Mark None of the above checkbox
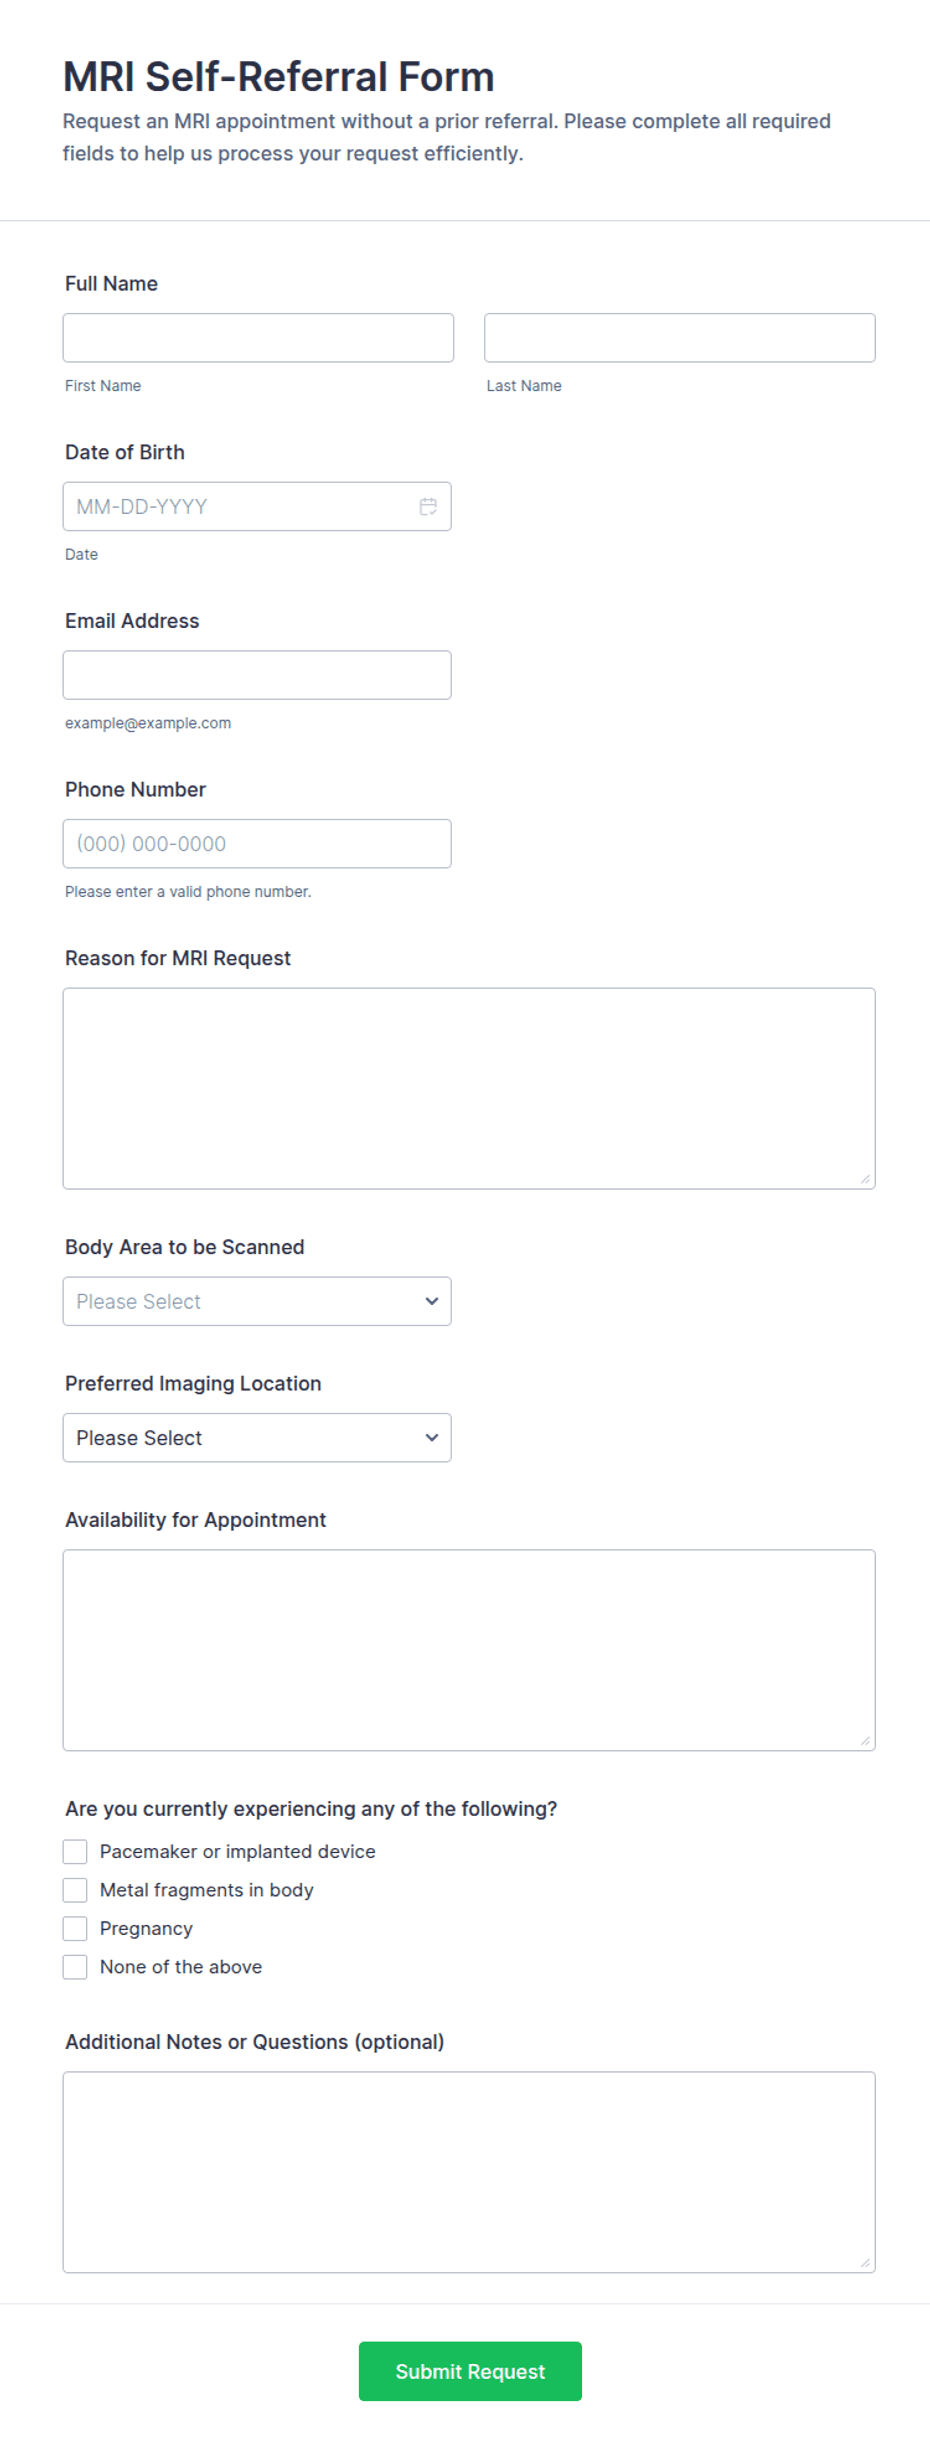 (75, 1967)
